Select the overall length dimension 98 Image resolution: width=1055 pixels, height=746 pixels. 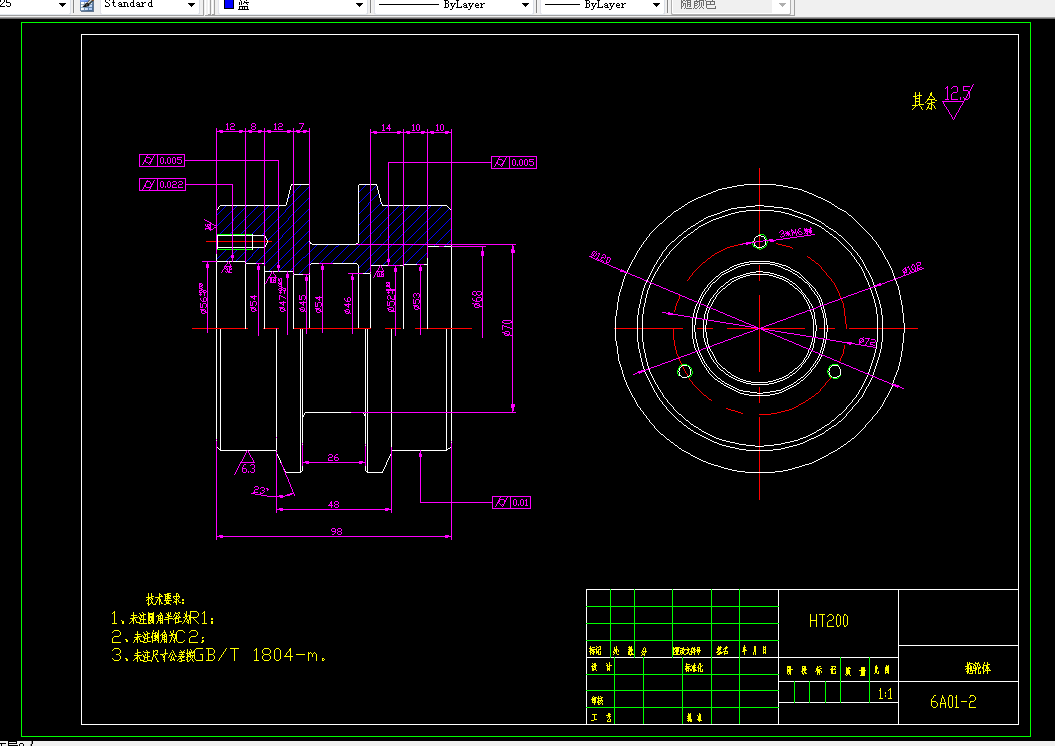click(x=336, y=531)
